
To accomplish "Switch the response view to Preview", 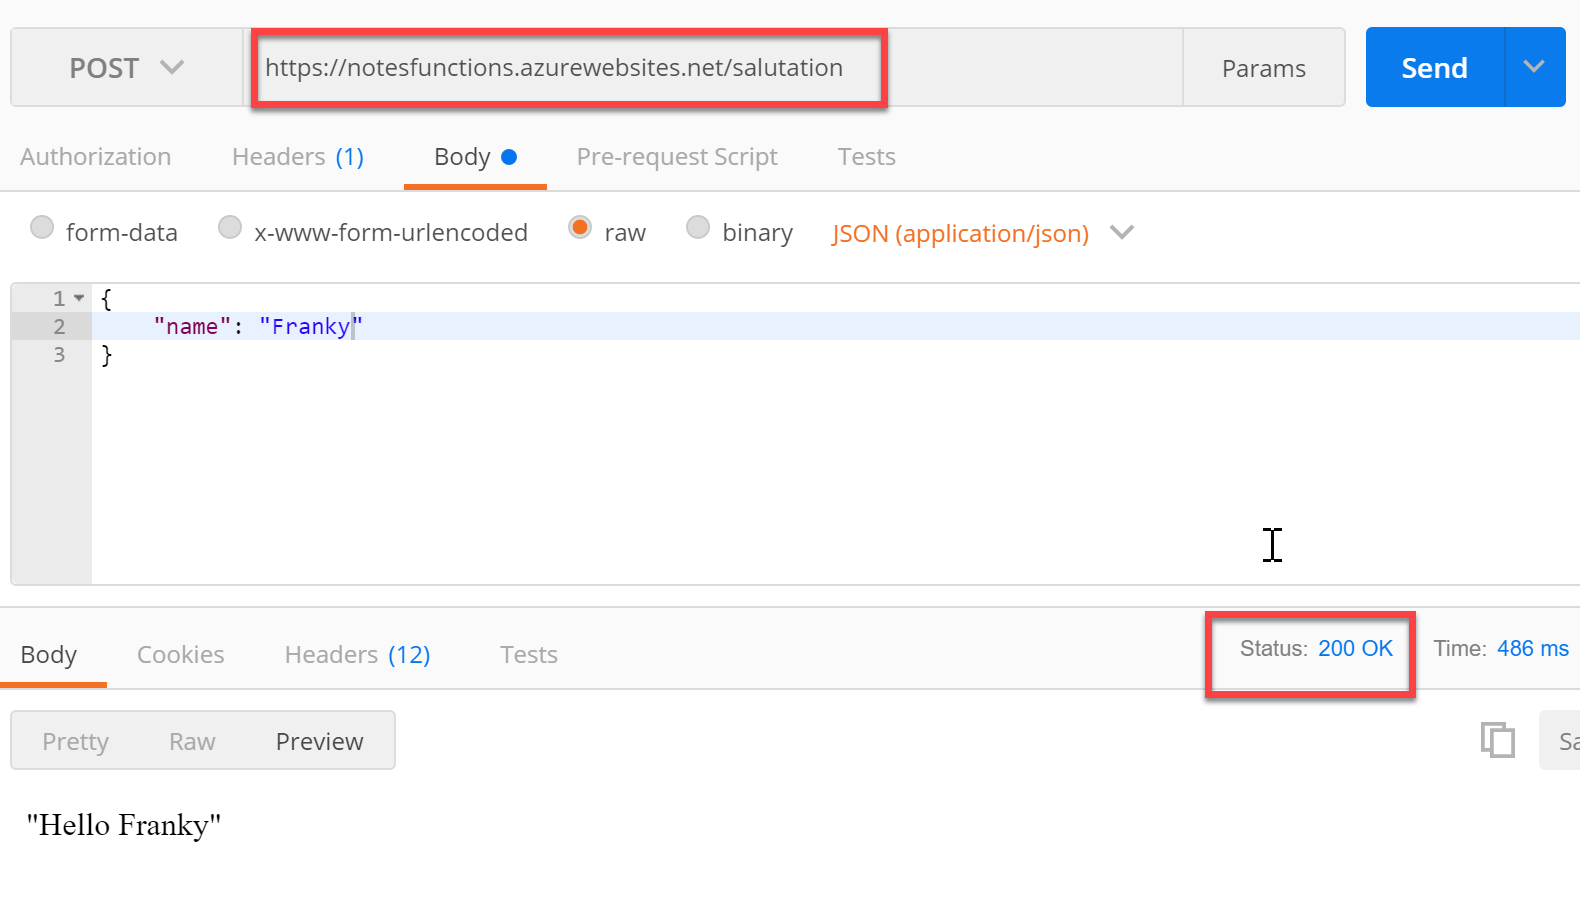I will 320,741.
